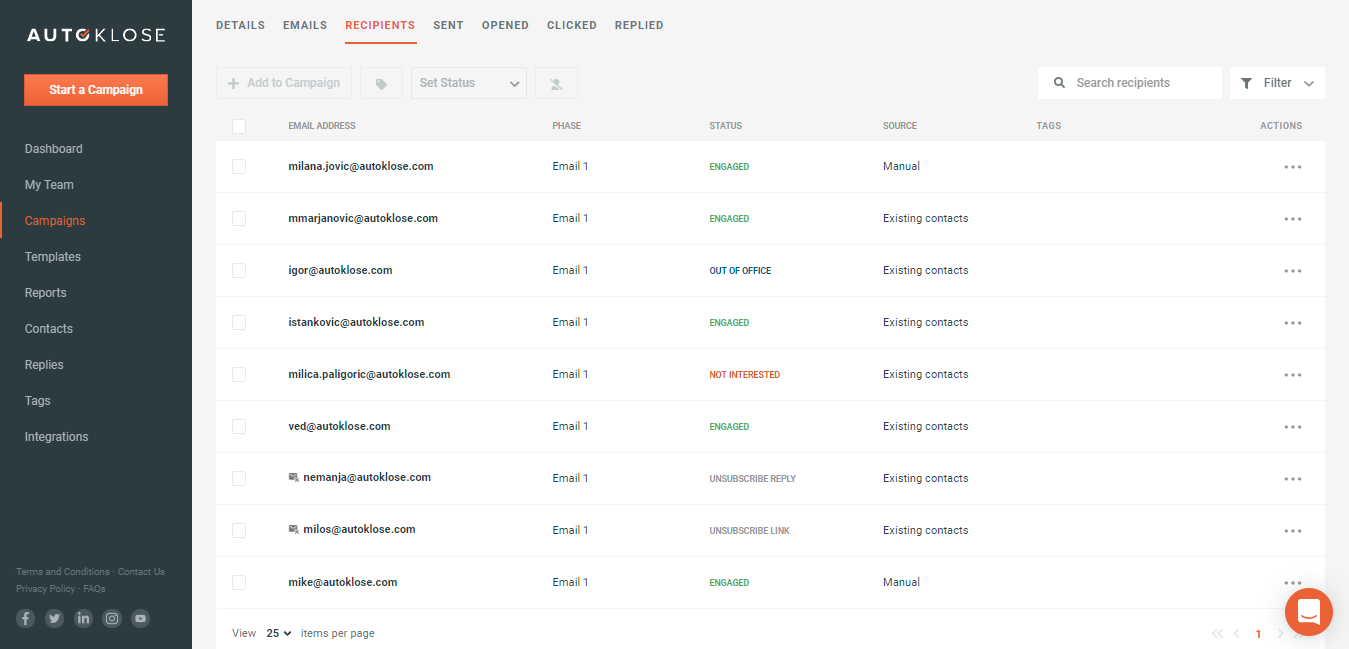Screen dimensions: 1349x649
Task: Open the Facebook social icon
Action: [26, 618]
